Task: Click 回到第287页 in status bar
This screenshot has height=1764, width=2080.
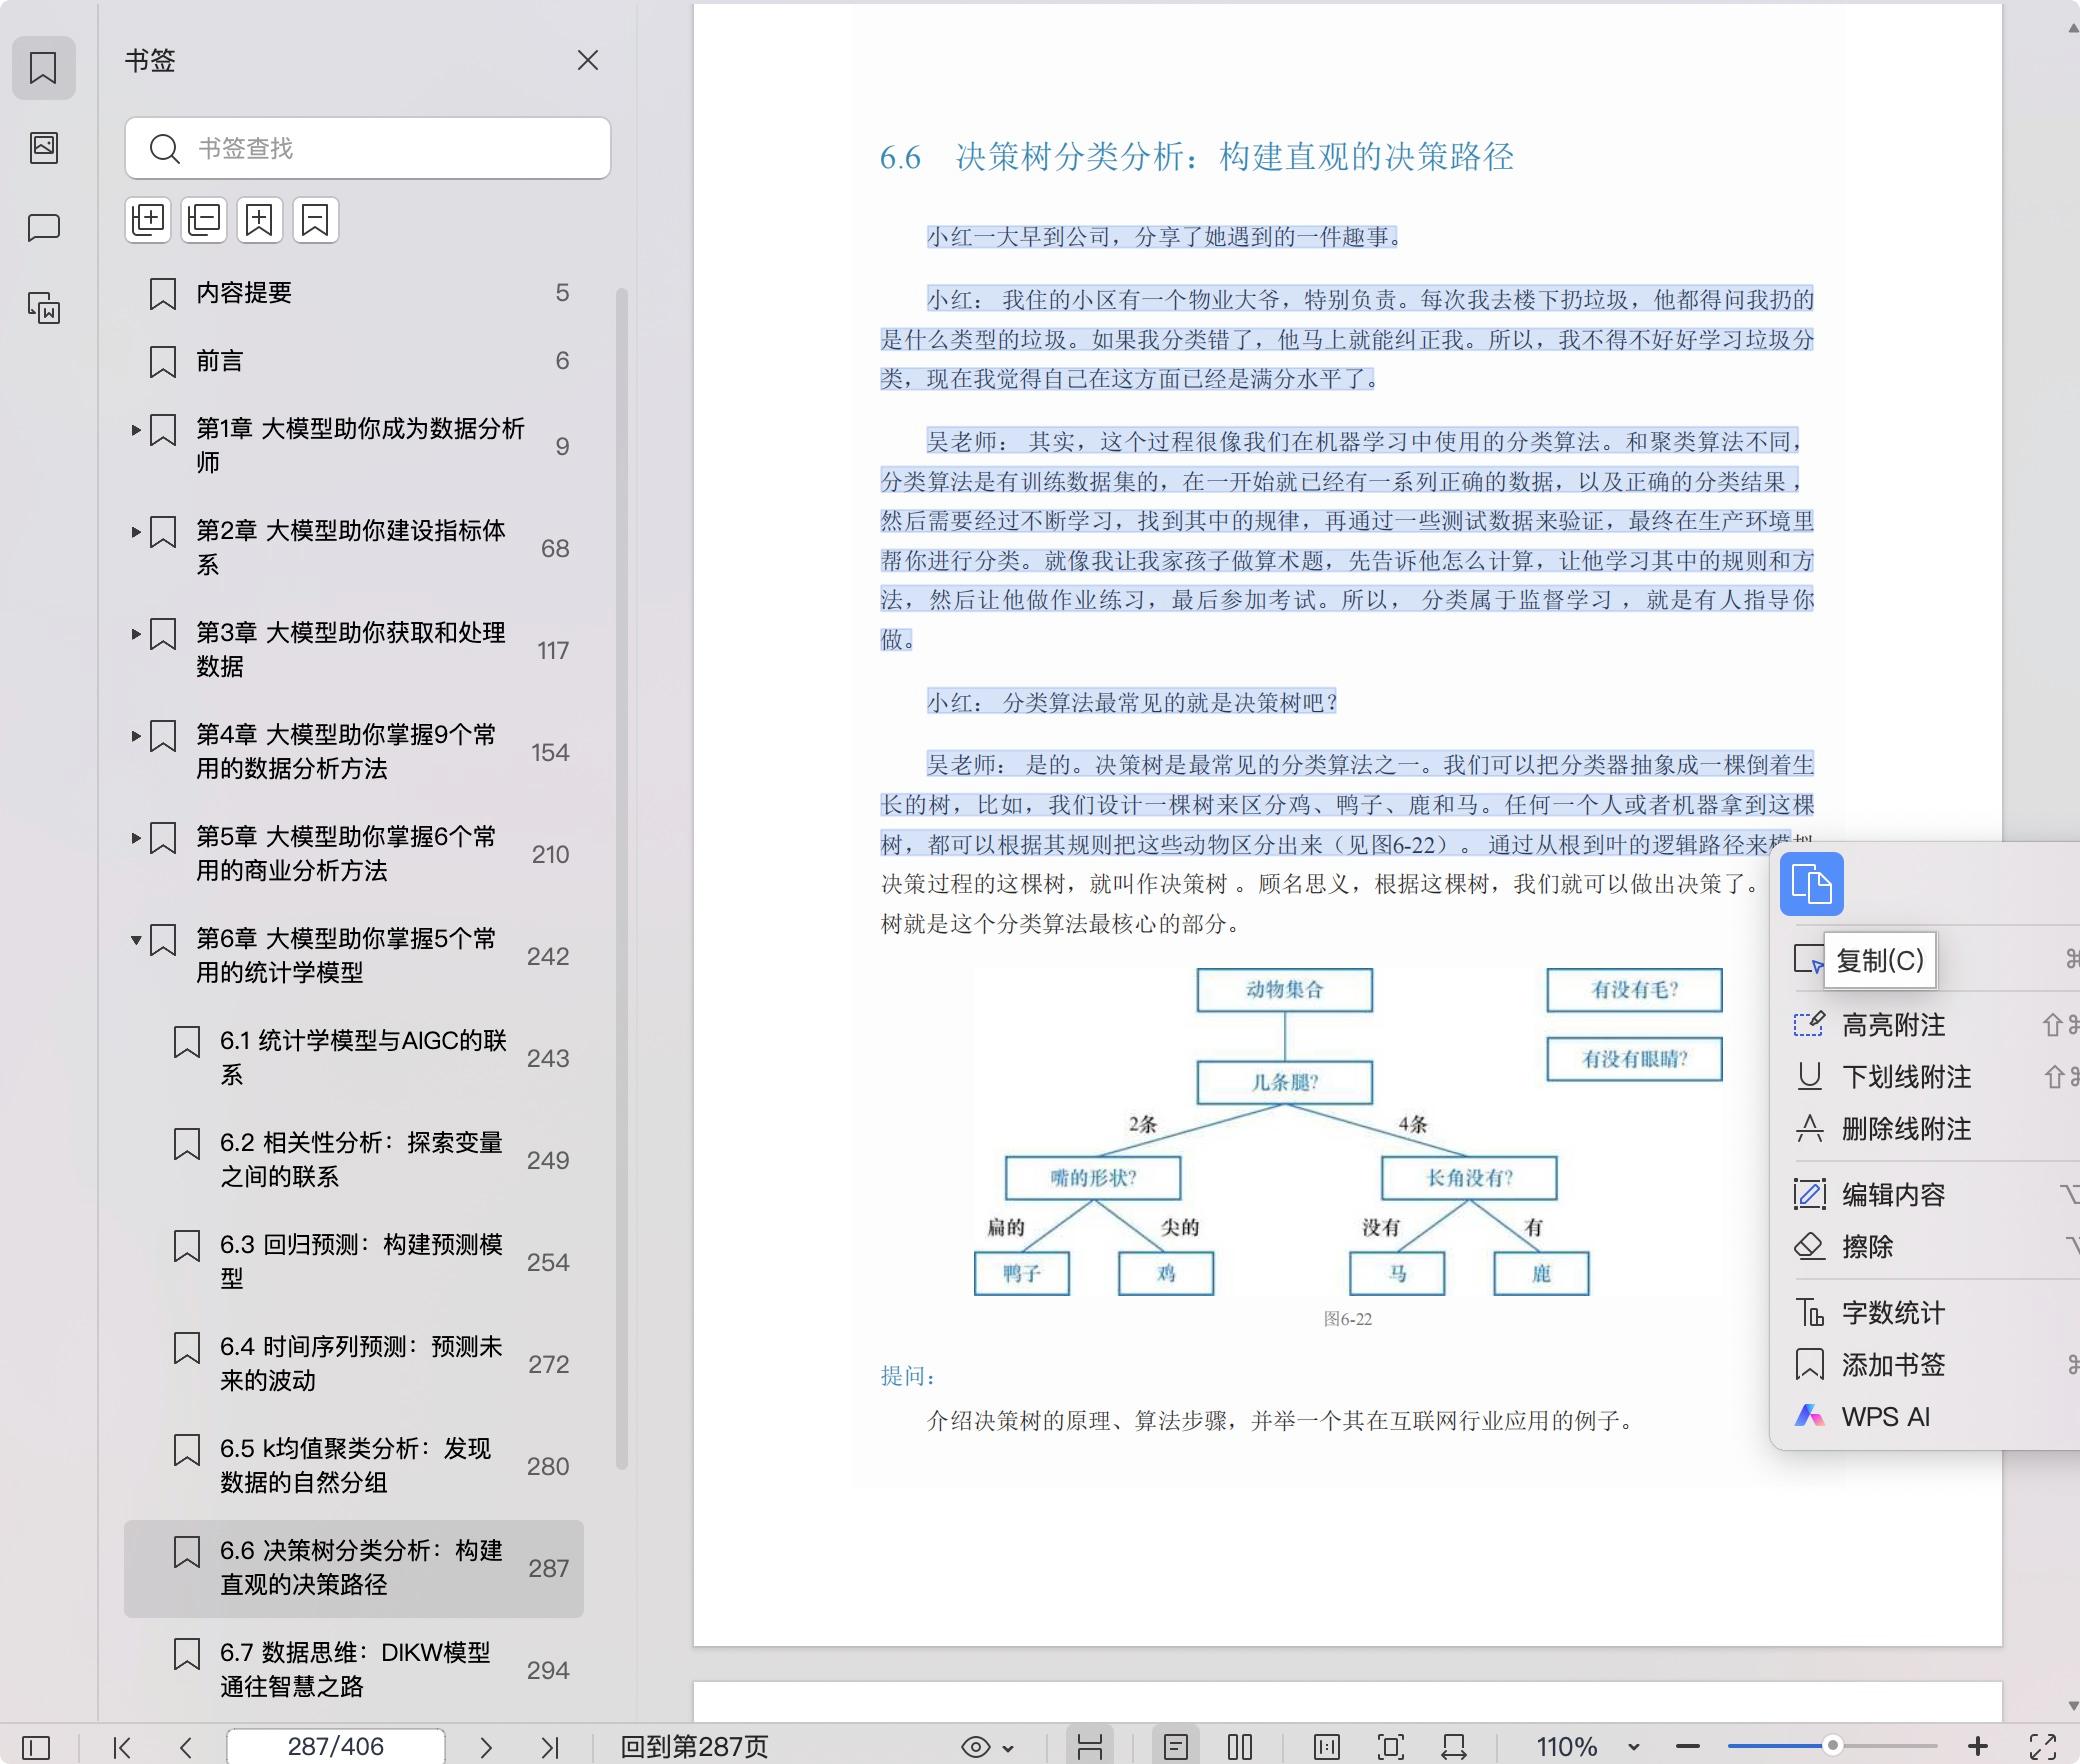Action: click(x=694, y=1747)
